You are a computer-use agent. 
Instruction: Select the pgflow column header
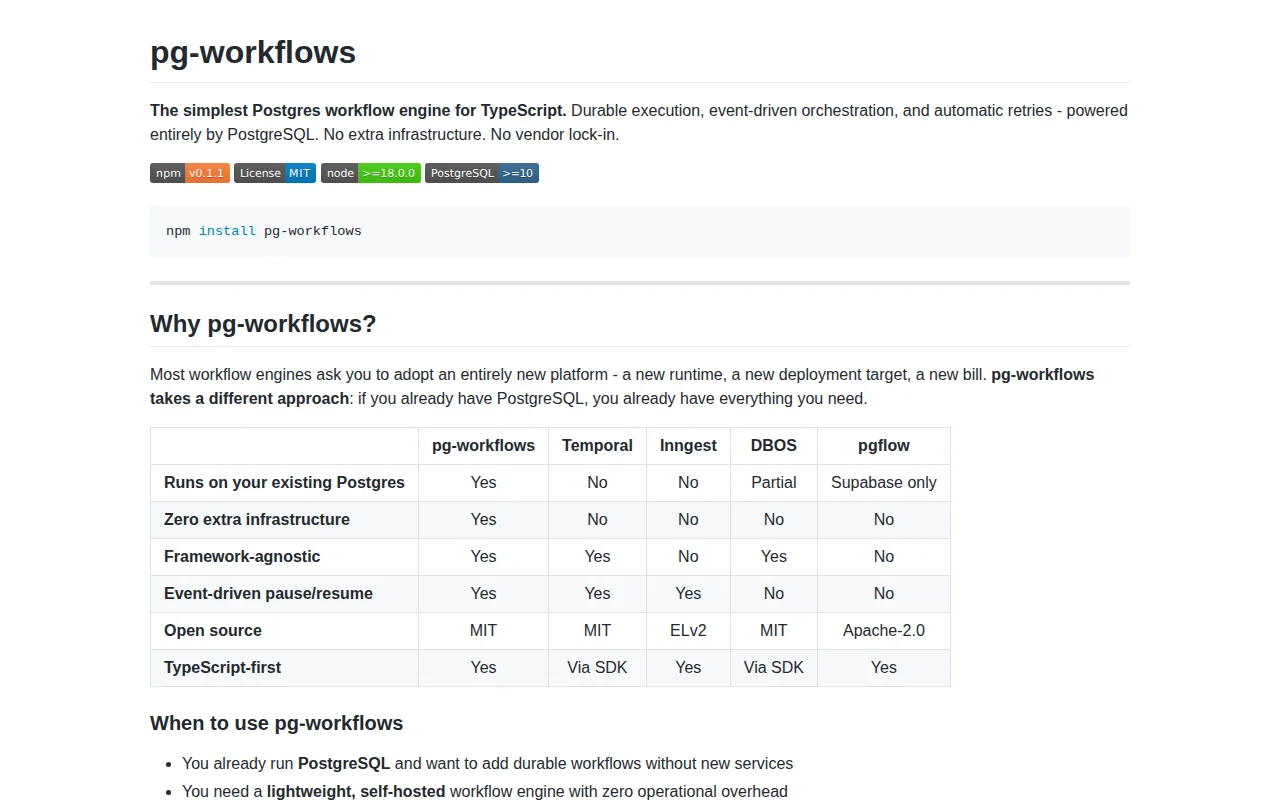click(x=884, y=446)
